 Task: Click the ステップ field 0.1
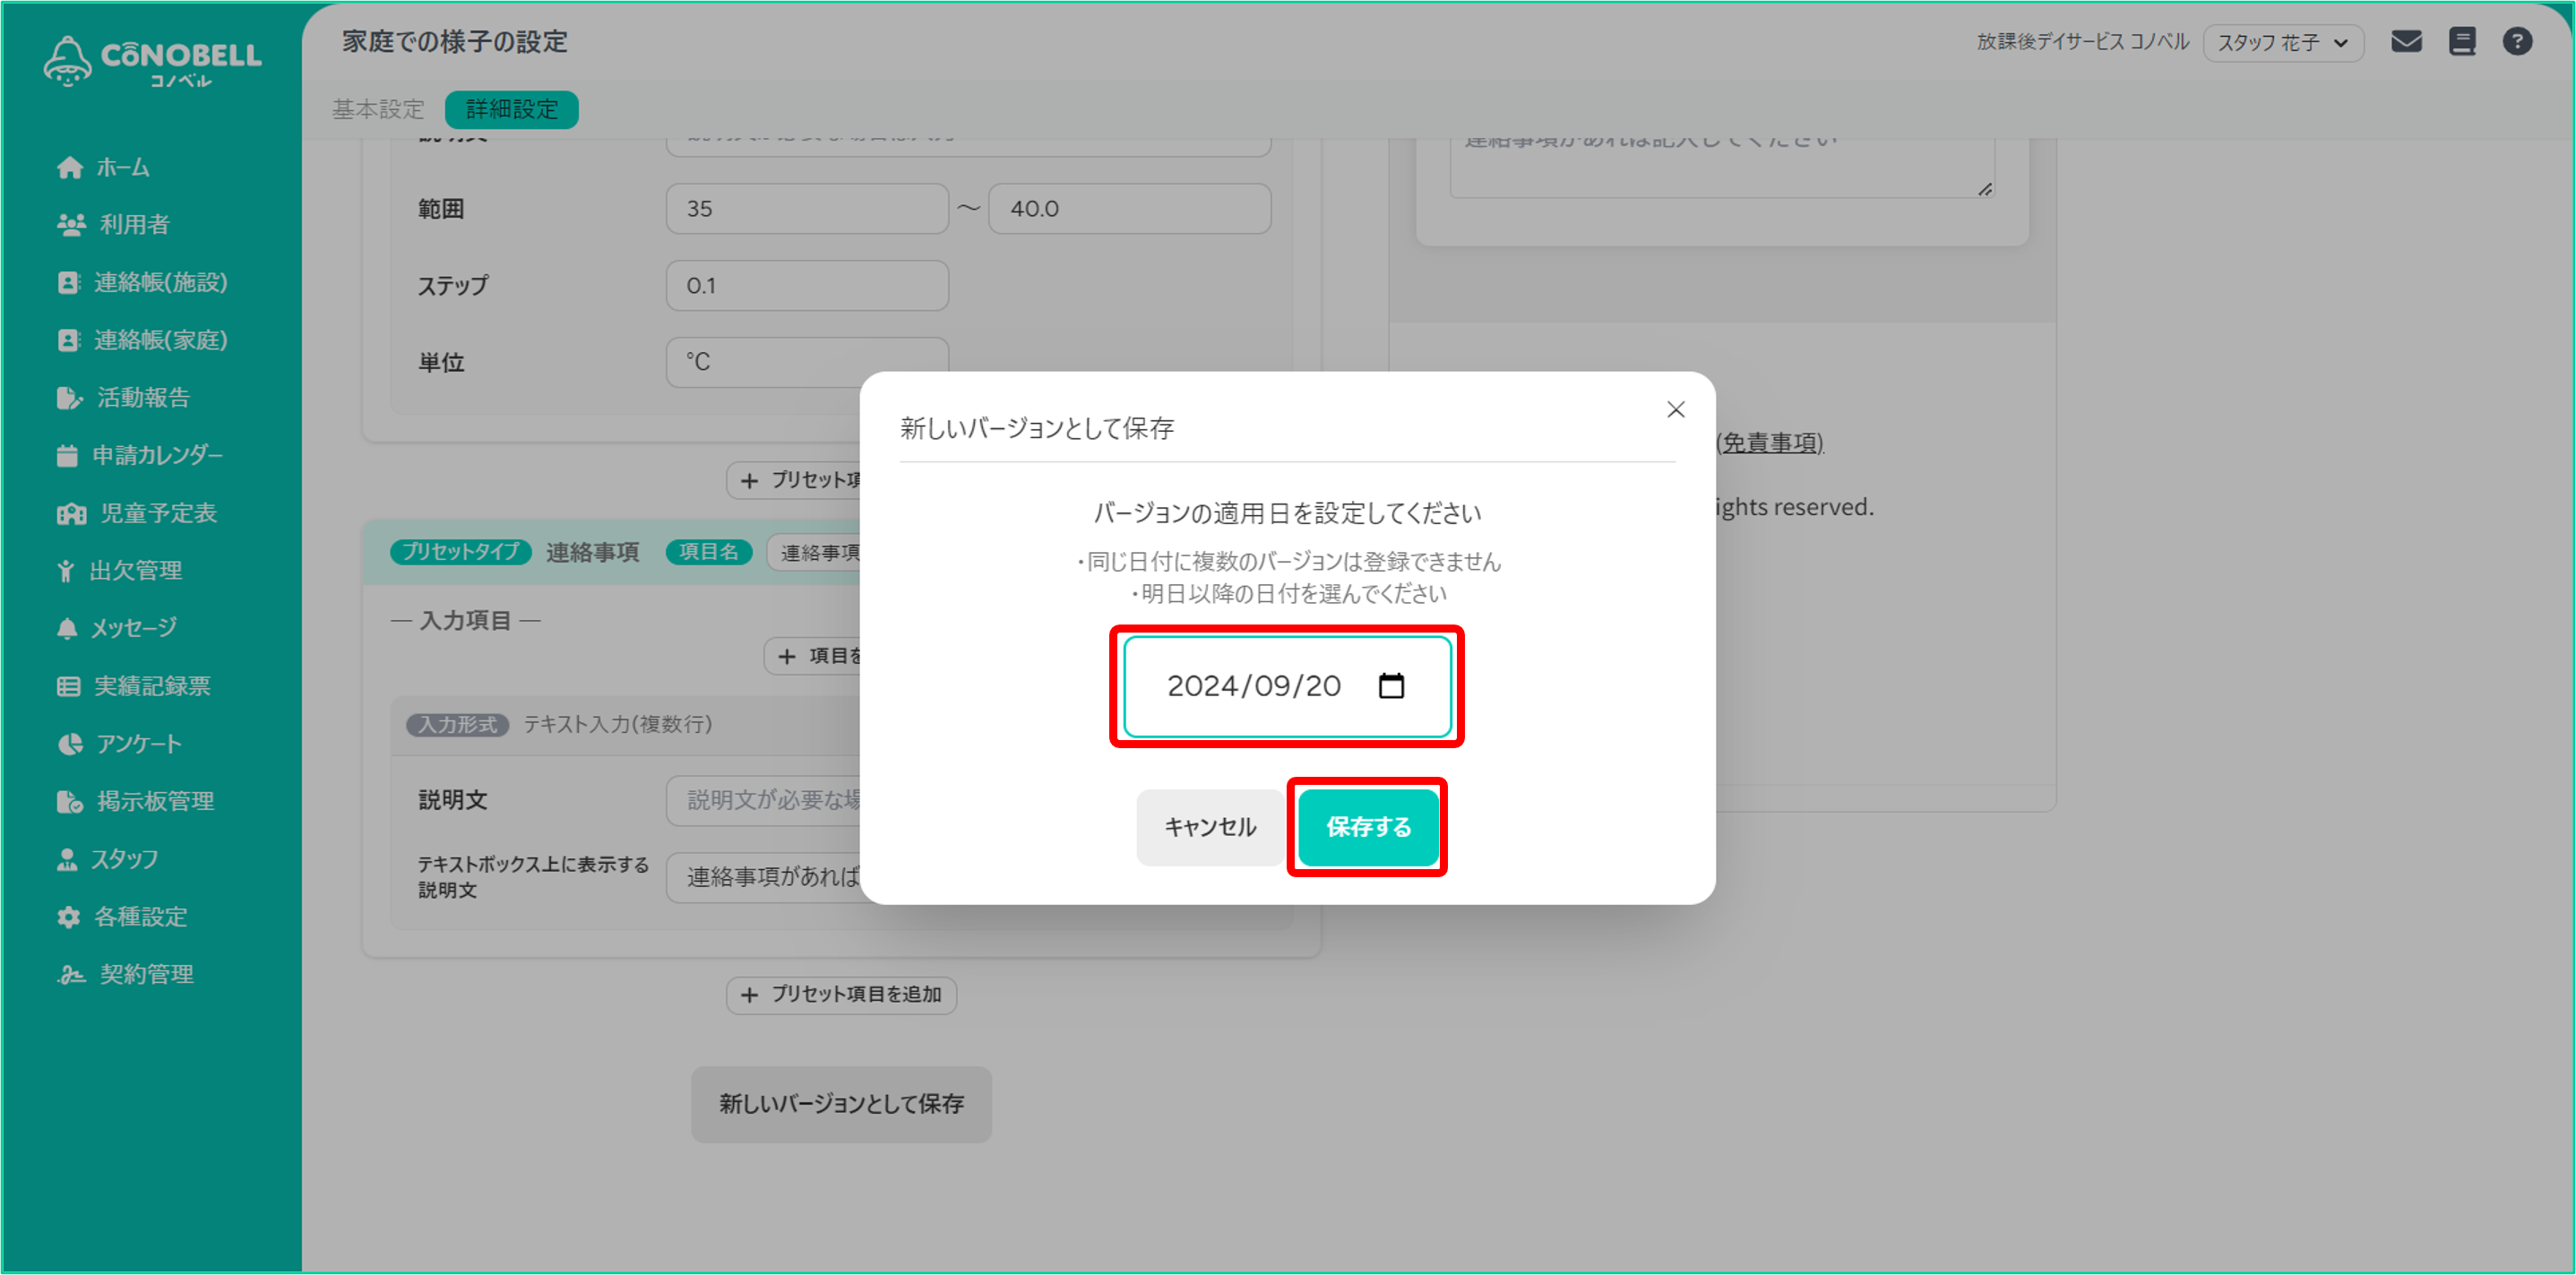point(807,286)
